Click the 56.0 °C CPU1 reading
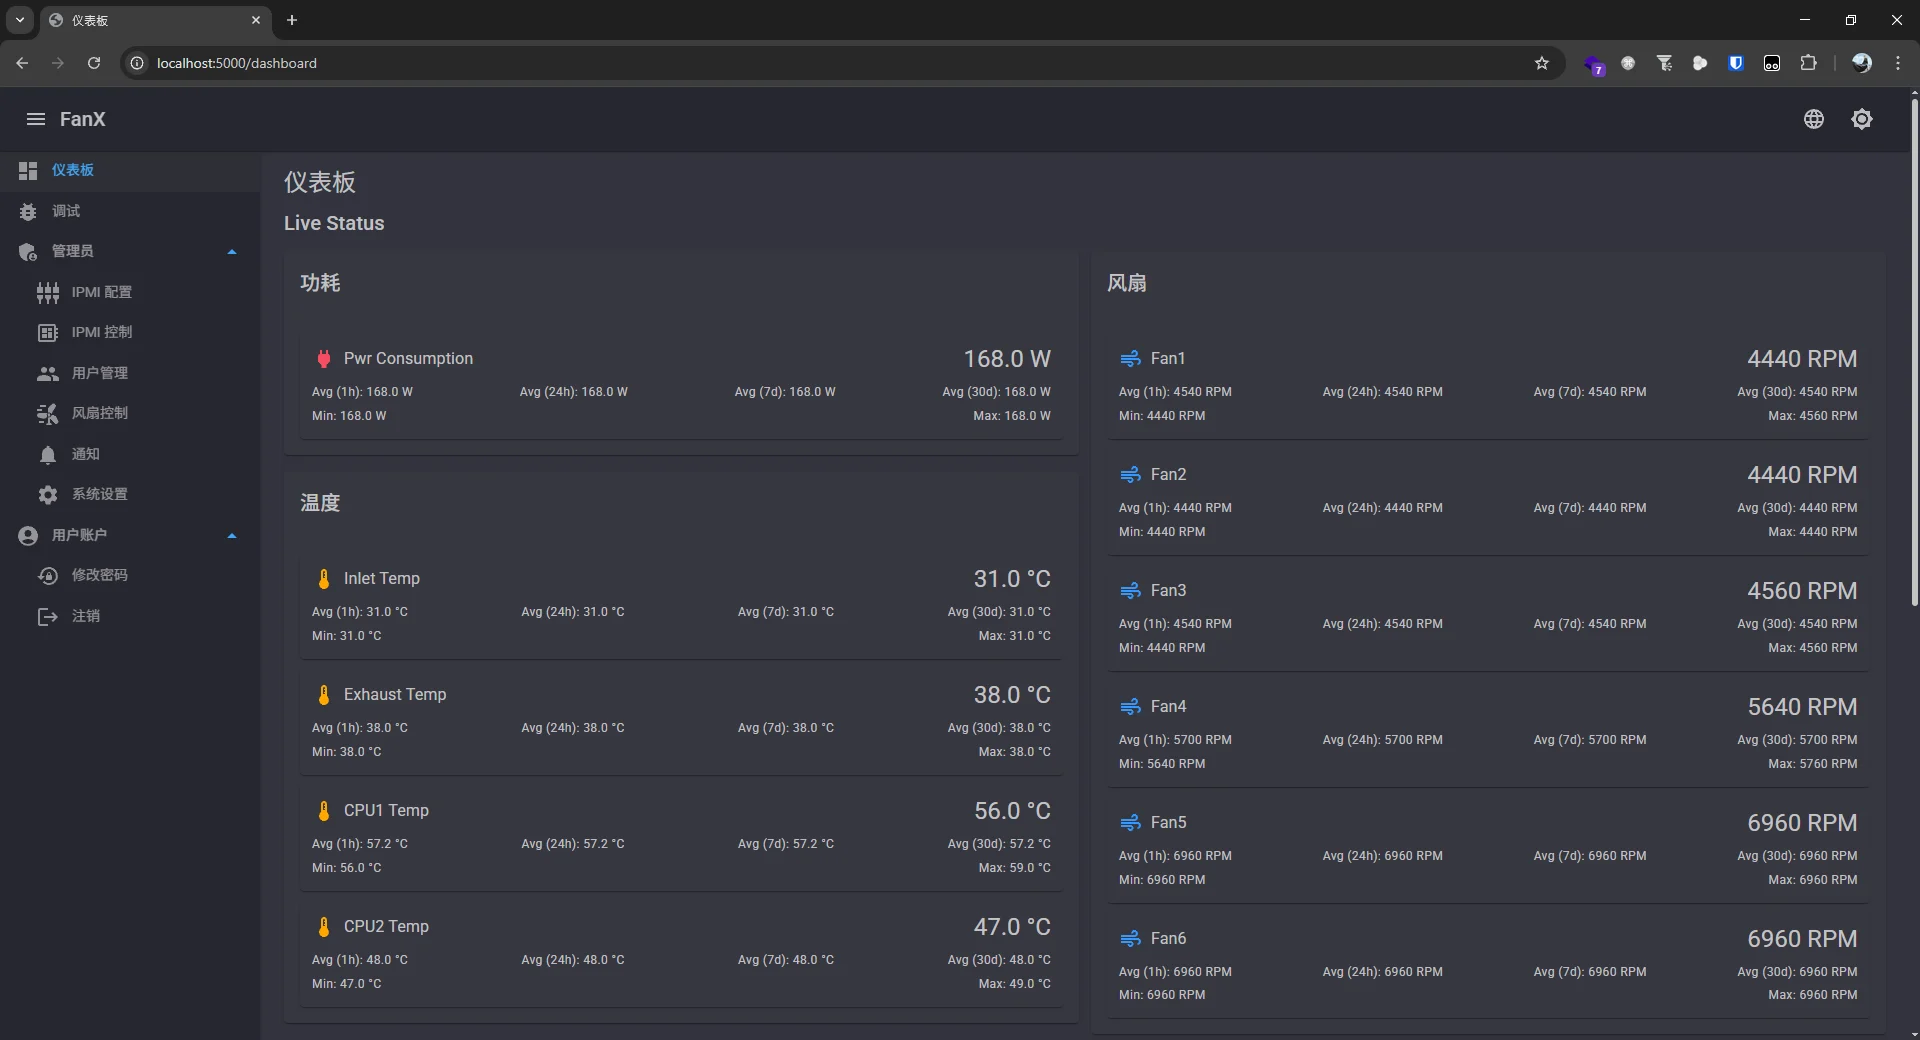The width and height of the screenshot is (1920, 1040). coord(1012,811)
